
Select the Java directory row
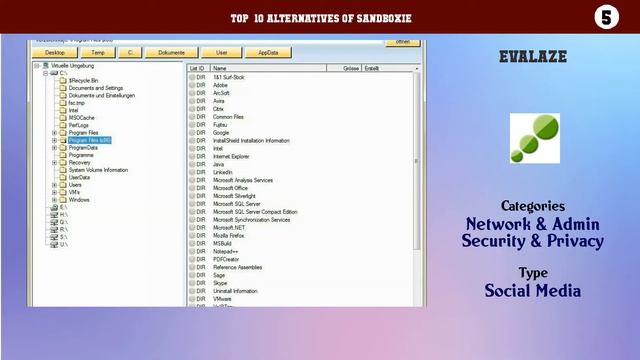(x=300, y=164)
